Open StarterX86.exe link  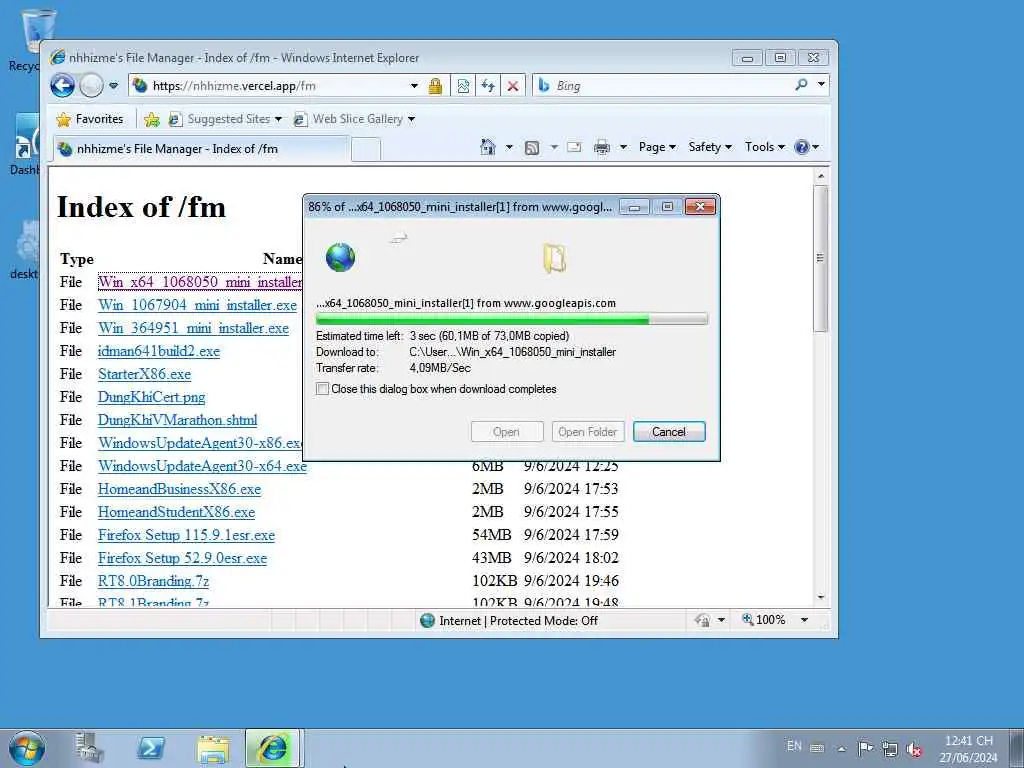click(x=144, y=374)
